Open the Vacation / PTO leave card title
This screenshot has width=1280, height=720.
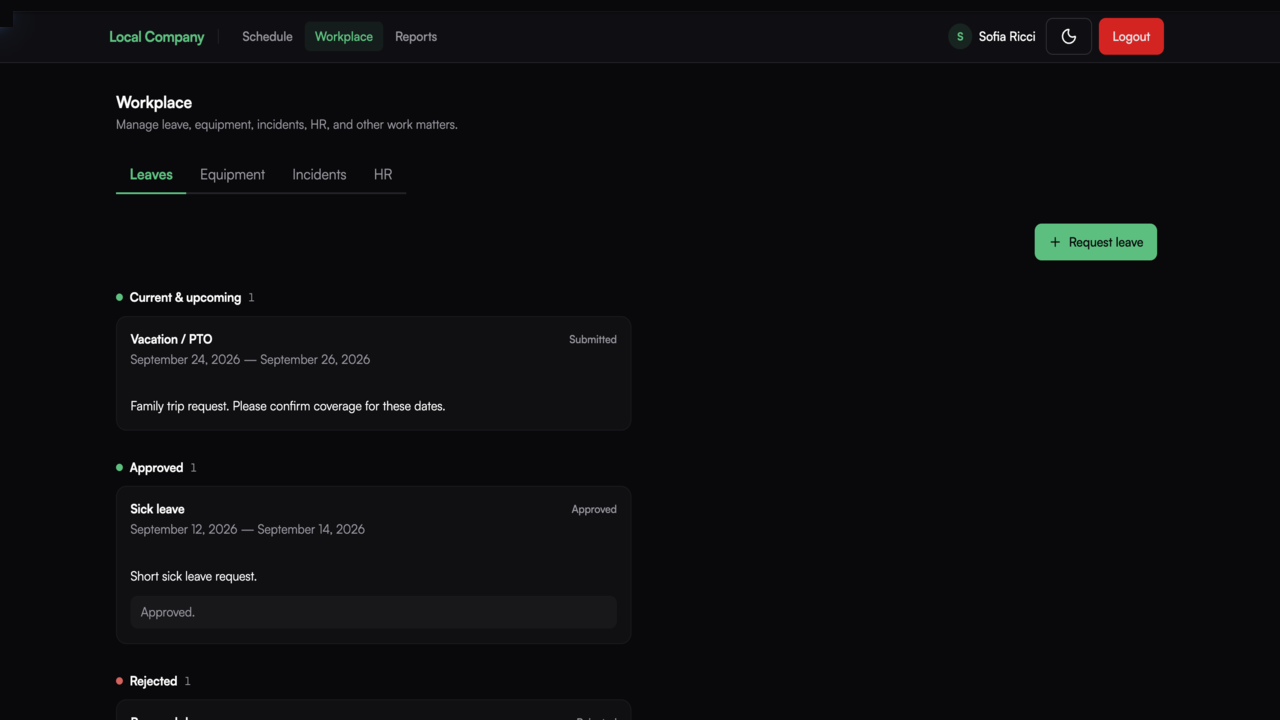click(x=171, y=339)
